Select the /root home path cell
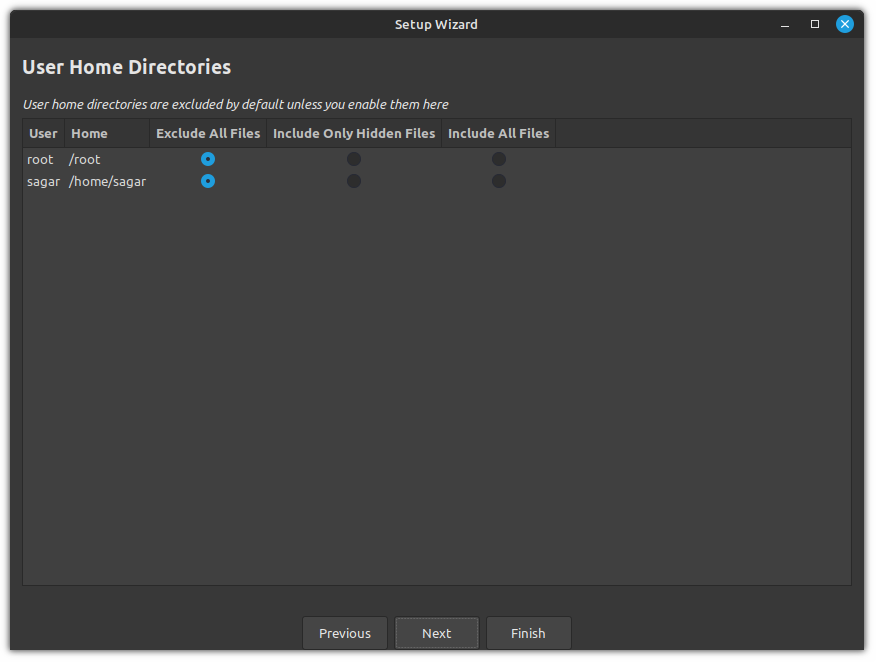 (x=84, y=160)
